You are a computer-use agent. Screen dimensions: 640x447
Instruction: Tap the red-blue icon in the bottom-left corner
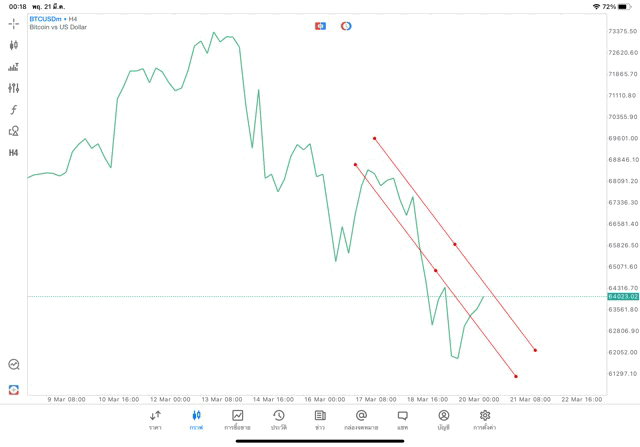pyautogui.click(x=14, y=389)
